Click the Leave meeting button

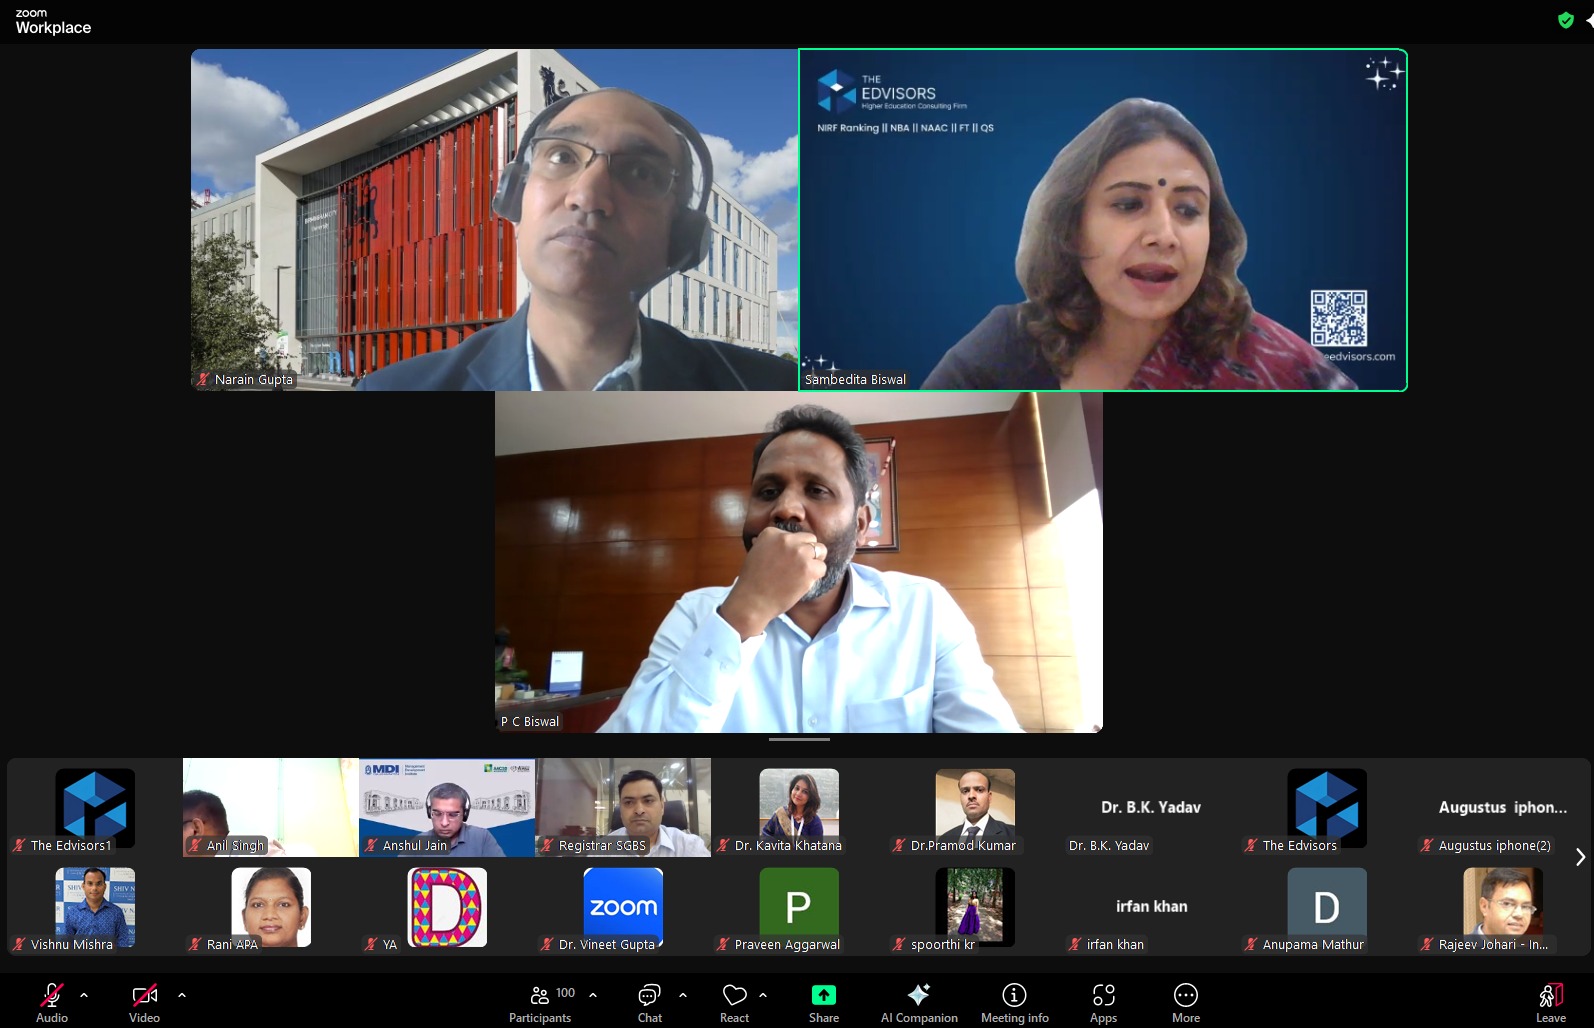1551,1002
